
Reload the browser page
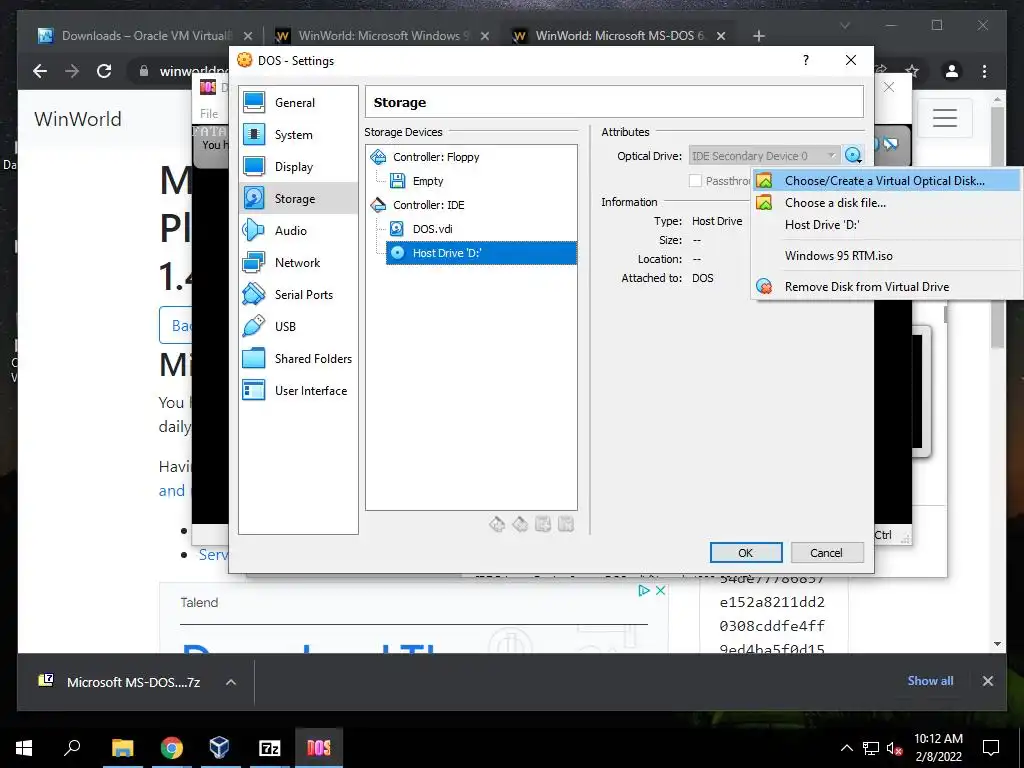(x=104, y=71)
